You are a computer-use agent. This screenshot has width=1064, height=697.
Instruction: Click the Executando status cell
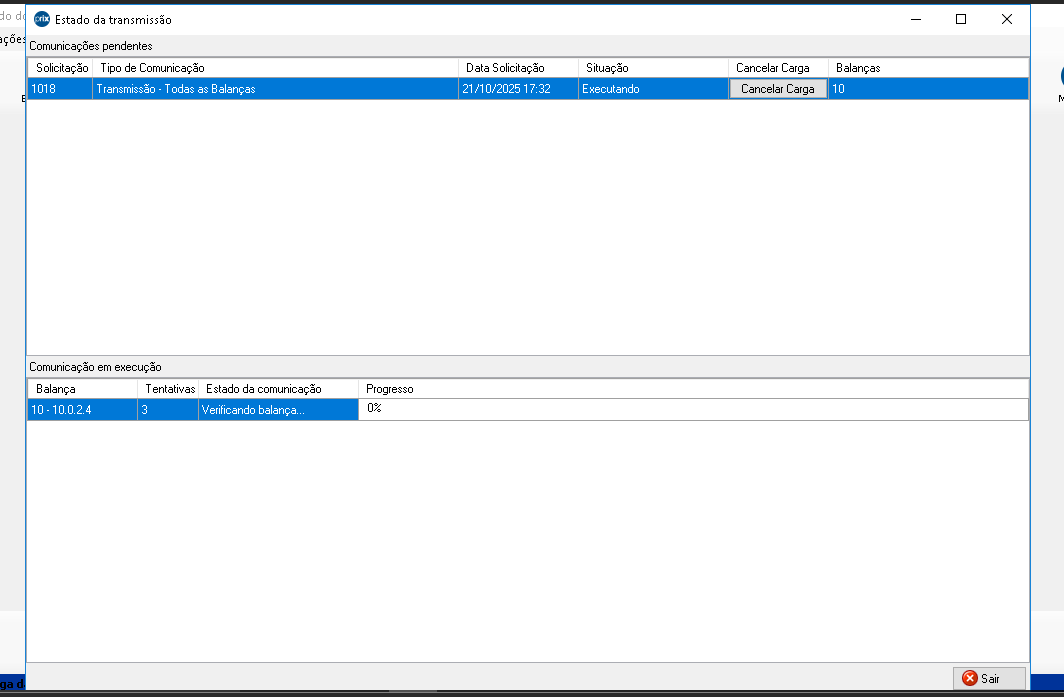652,89
